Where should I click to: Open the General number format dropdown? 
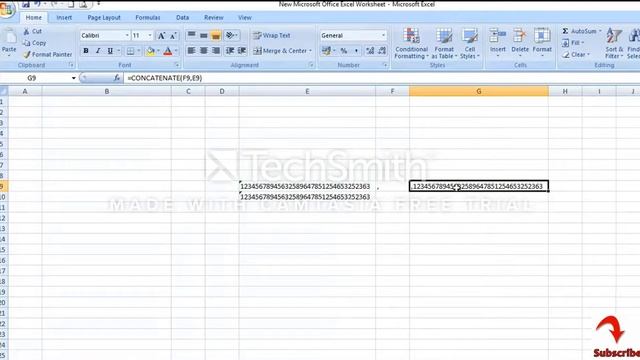(x=383, y=36)
